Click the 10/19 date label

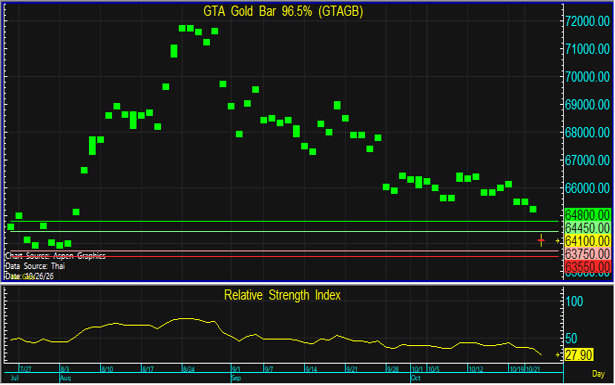tap(517, 369)
